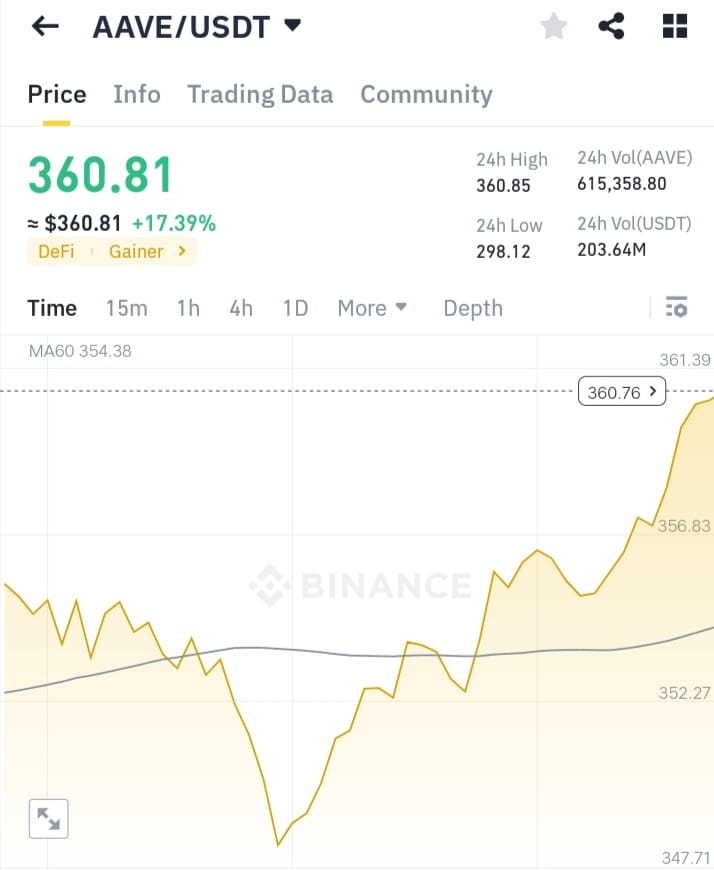Open the grid layout icon top right
Viewport: 714px width, 870px height.
pos(674,26)
